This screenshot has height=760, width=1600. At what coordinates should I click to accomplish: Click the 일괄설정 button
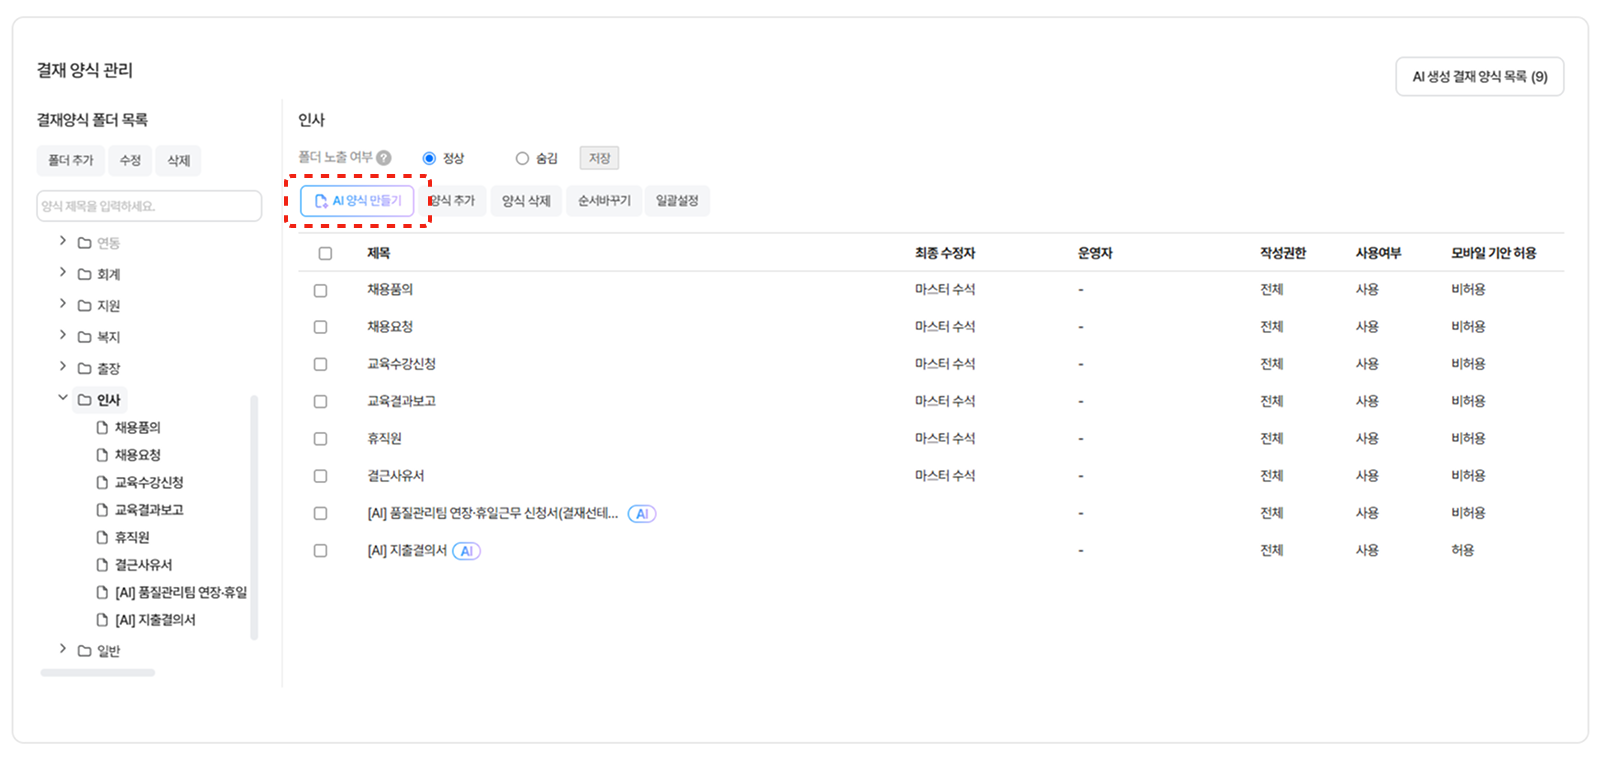click(677, 201)
